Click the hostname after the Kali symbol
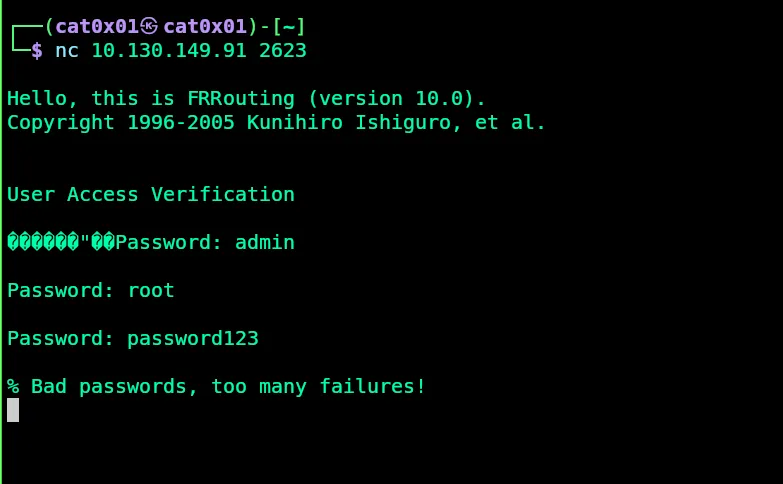The width and height of the screenshot is (783, 484). (205, 26)
